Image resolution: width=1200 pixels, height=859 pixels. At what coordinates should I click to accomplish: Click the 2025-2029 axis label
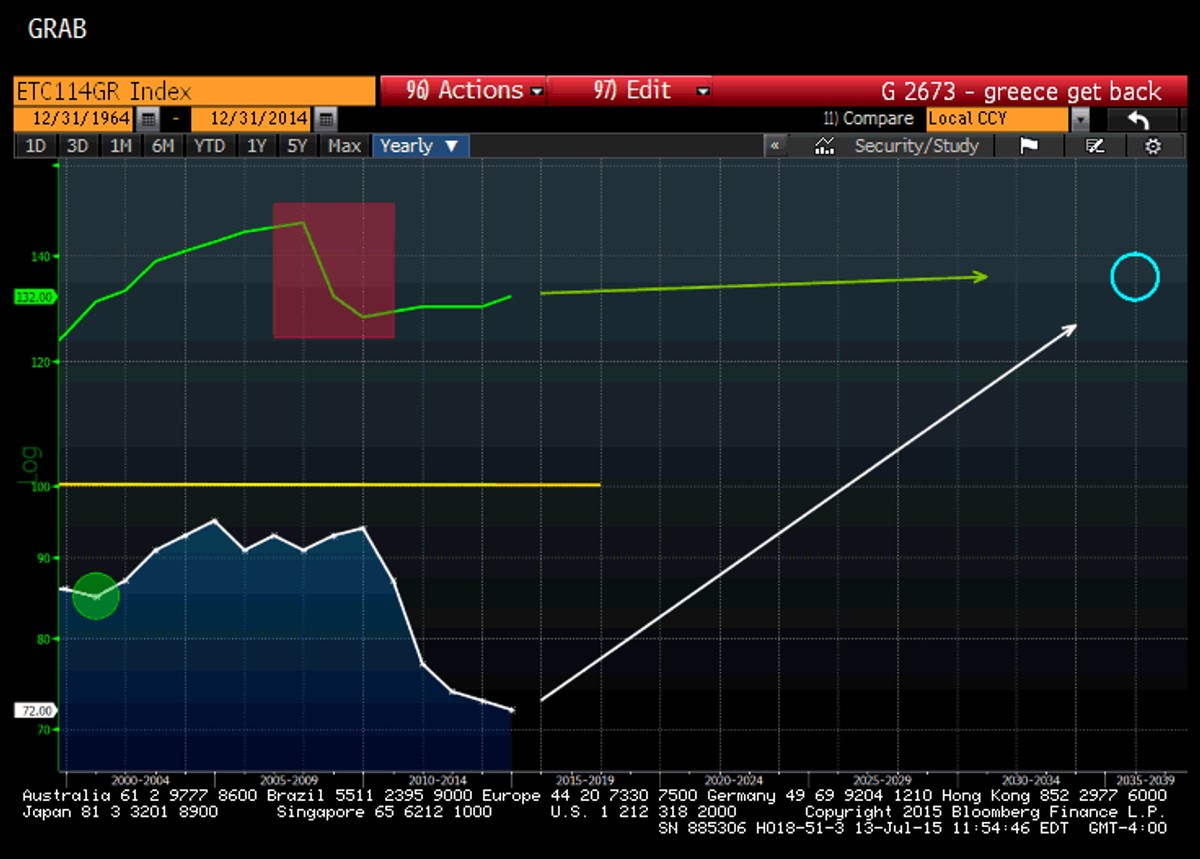pos(884,780)
